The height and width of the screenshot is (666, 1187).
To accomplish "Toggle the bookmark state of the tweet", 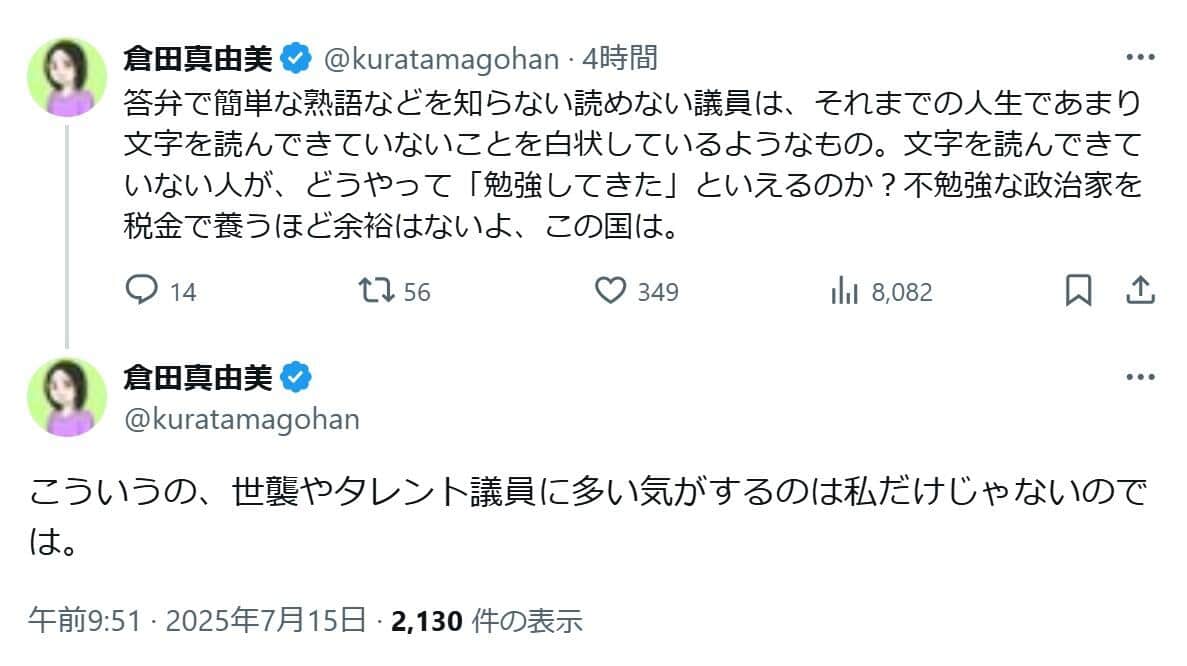I will (x=1079, y=291).
